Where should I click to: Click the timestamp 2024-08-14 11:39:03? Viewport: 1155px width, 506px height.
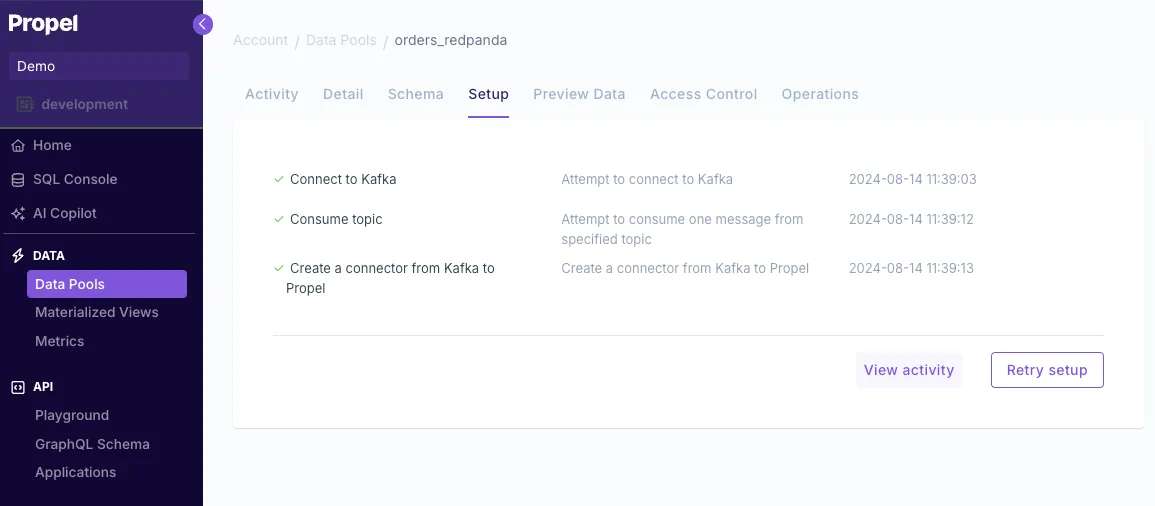(x=913, y=179)
